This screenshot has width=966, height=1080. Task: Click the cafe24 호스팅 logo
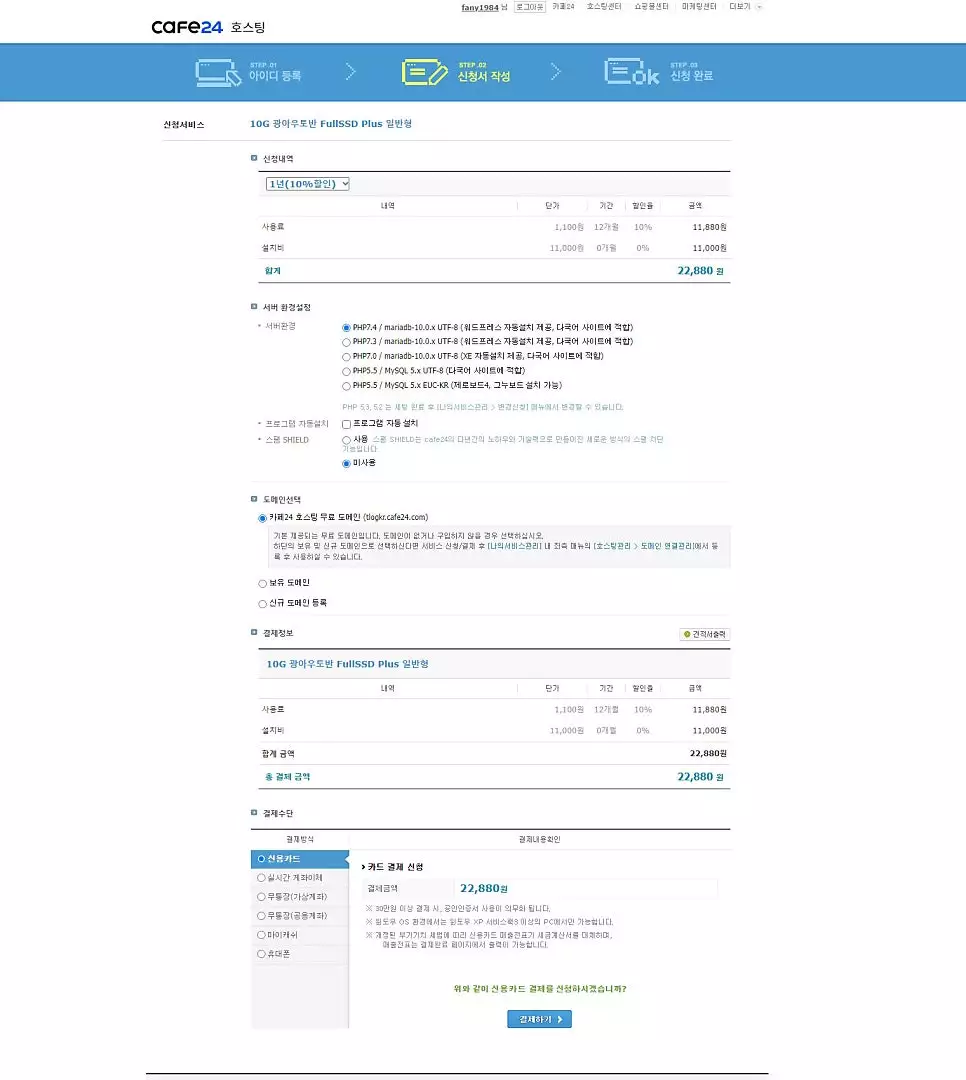click(208, 27)
